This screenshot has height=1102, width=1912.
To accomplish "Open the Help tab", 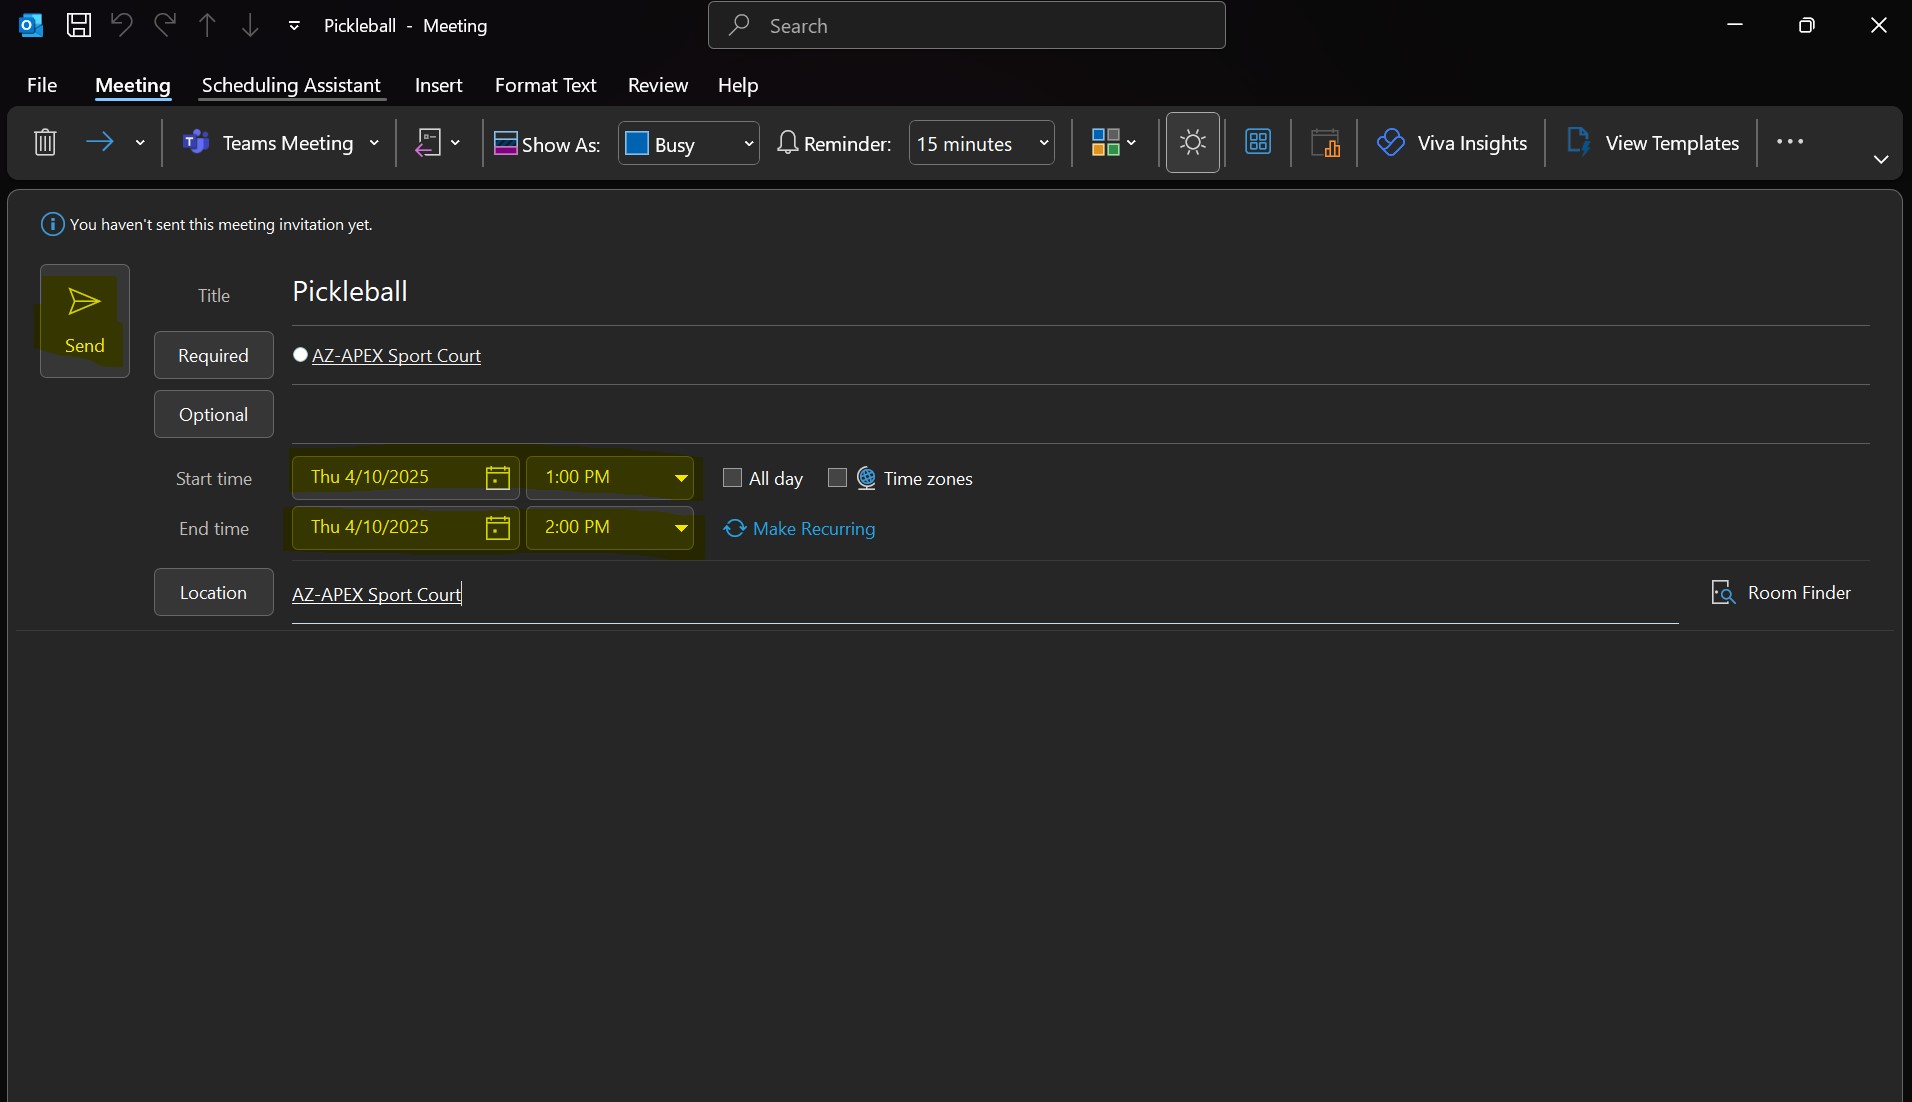I will click(738, 85).
